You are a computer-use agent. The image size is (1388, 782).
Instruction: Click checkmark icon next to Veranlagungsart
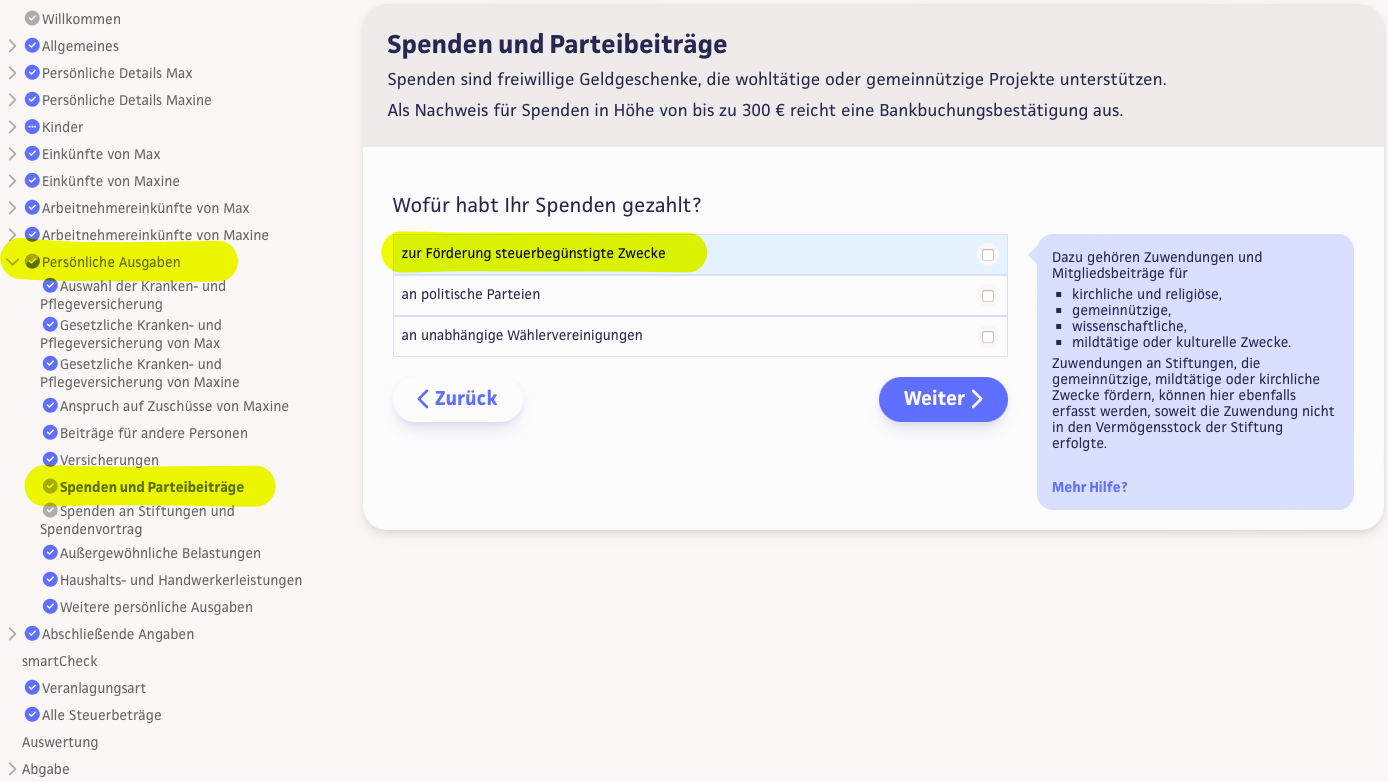(32, 688)
